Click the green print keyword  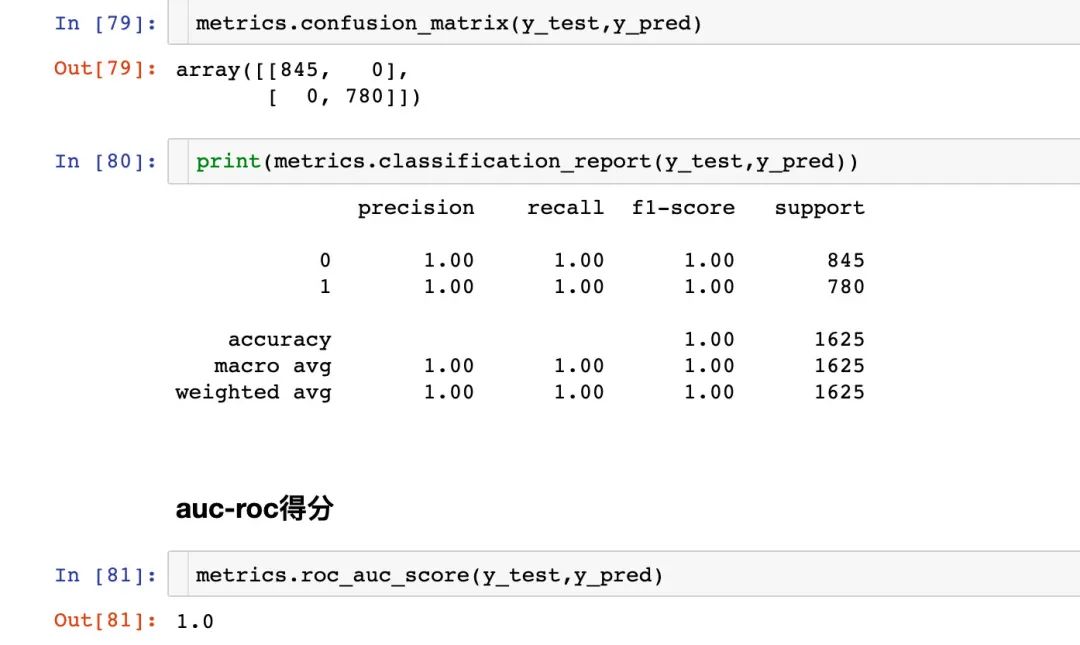click(228, 161)
